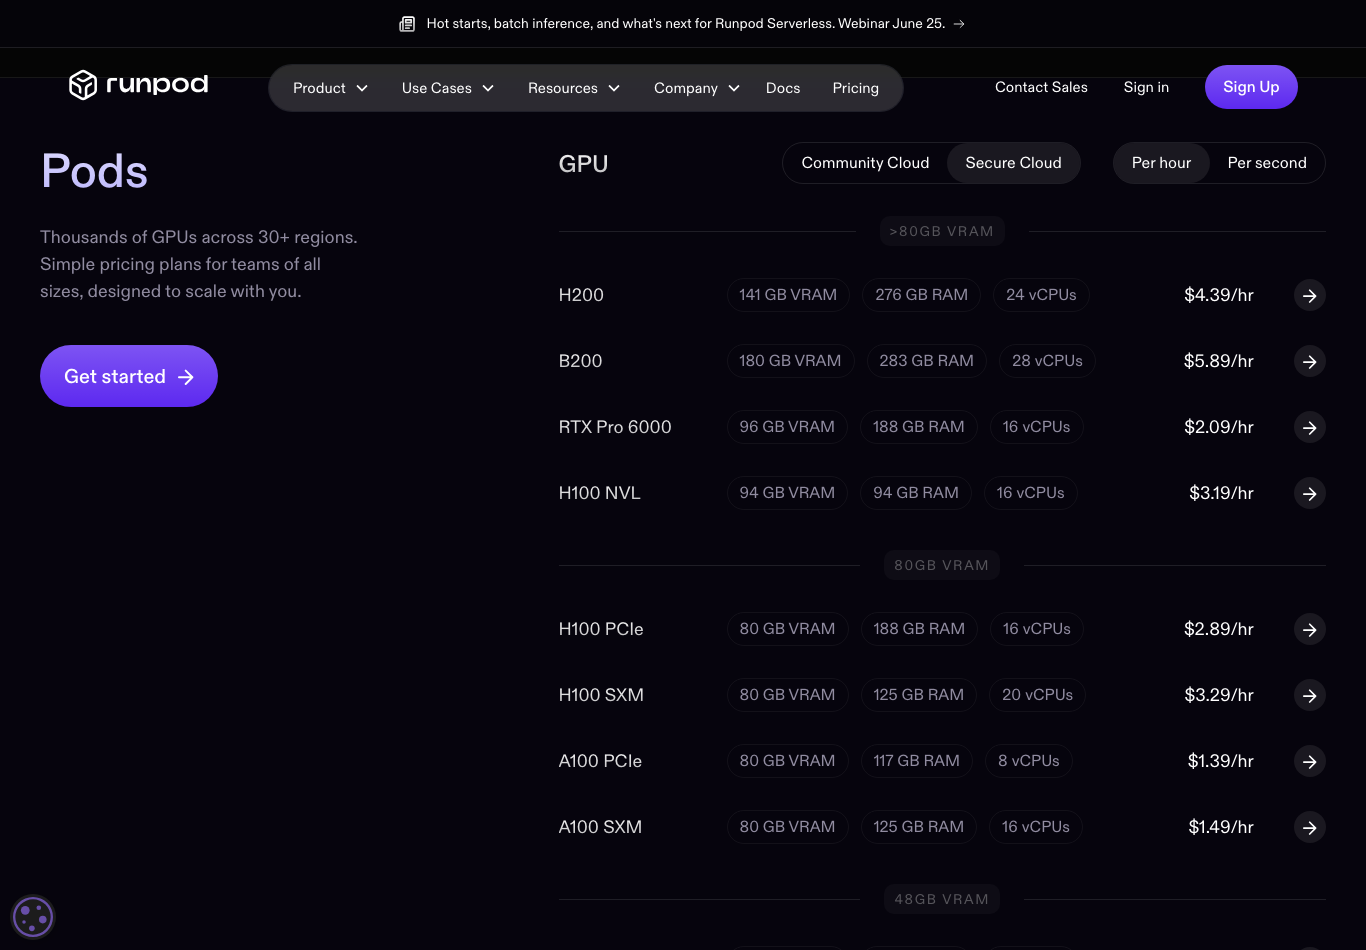
Task: Open the H100 NVL row arrow
Action: pyautogui.click(x=1310, y=493)
